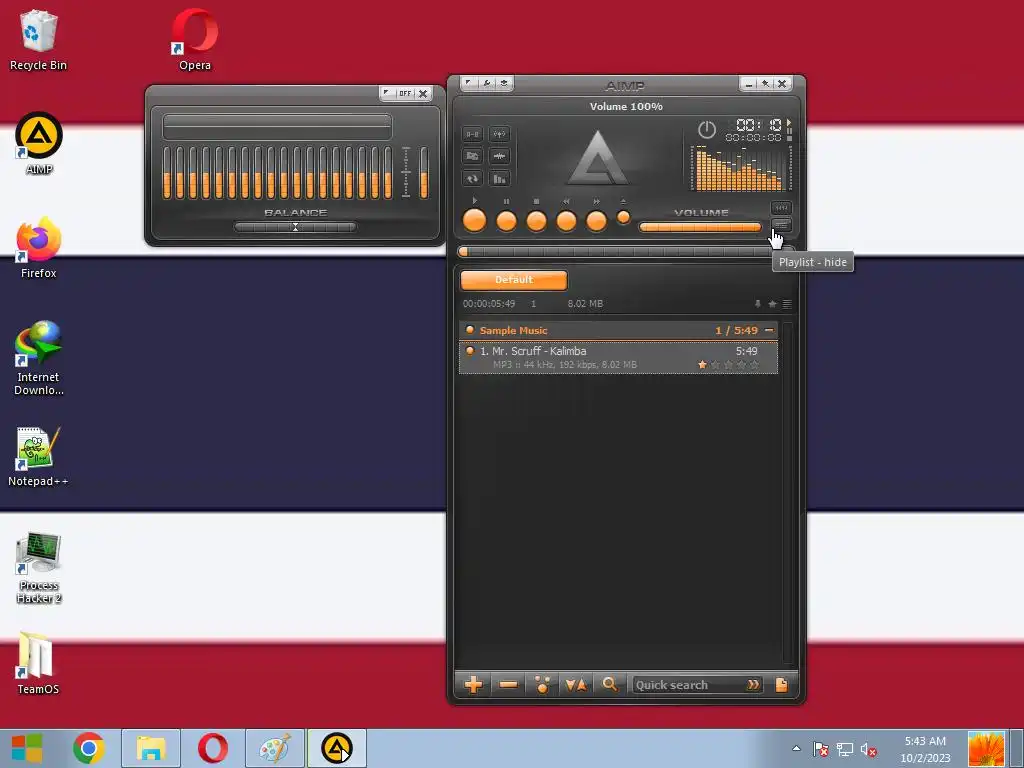Collapse the Sample Music group
Screen dimensions: 1024x768
point(769,330)
